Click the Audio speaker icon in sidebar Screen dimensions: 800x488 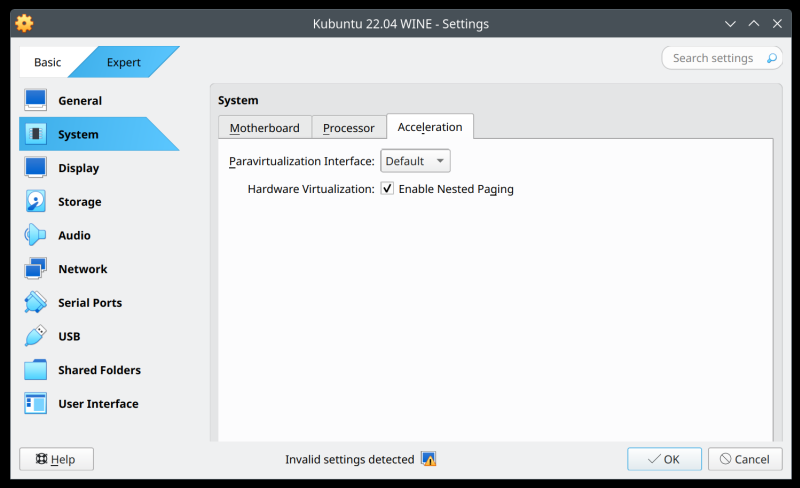tap(35, 235)
